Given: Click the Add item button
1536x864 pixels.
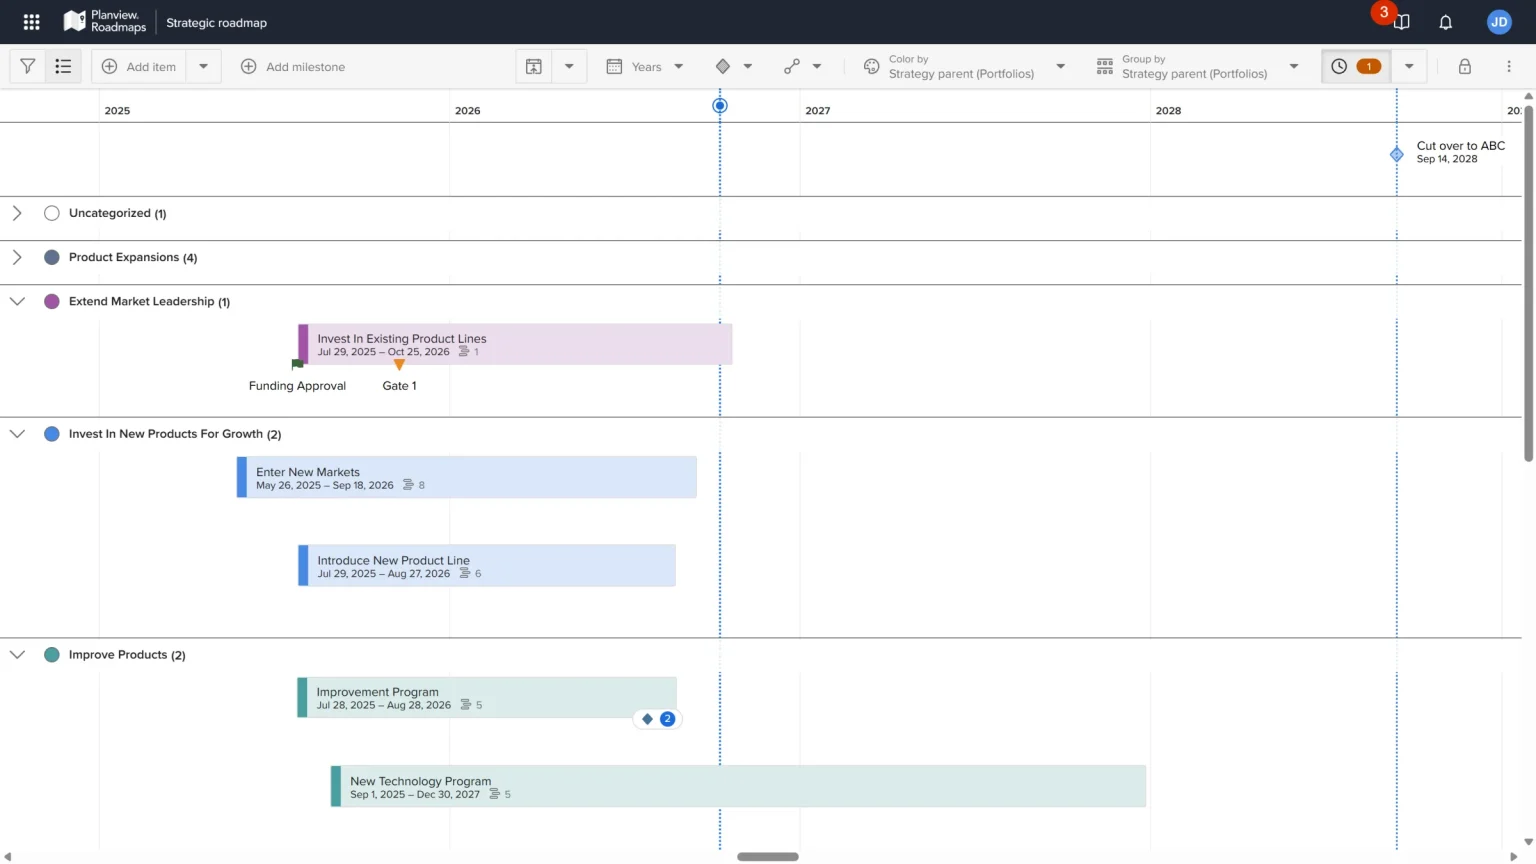Looking at the screenshot, I should 139,66.
